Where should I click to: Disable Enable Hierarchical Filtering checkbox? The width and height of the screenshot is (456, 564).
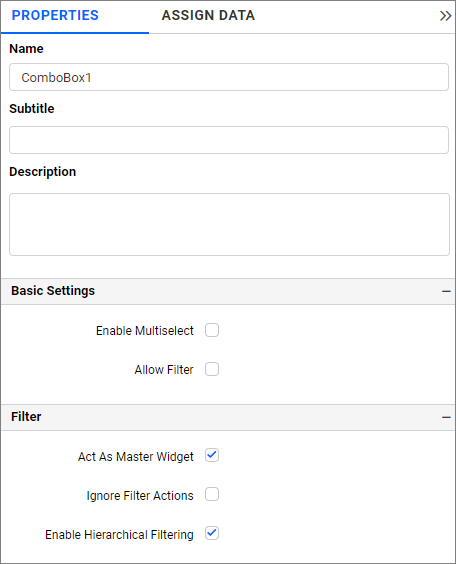tap(212, 533)
